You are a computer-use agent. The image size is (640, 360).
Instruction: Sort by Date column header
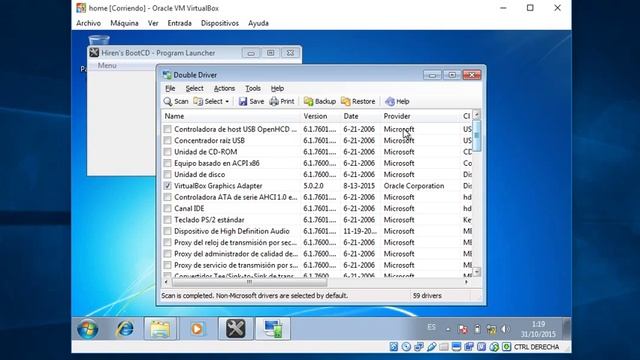point(360,116)
